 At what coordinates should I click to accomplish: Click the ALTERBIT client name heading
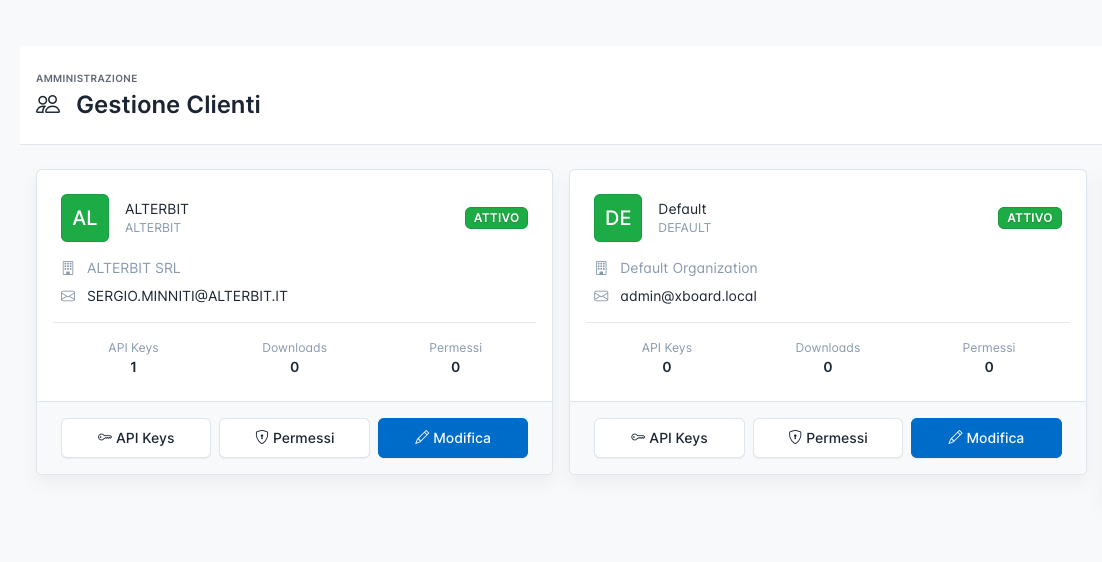pos(157,209)
